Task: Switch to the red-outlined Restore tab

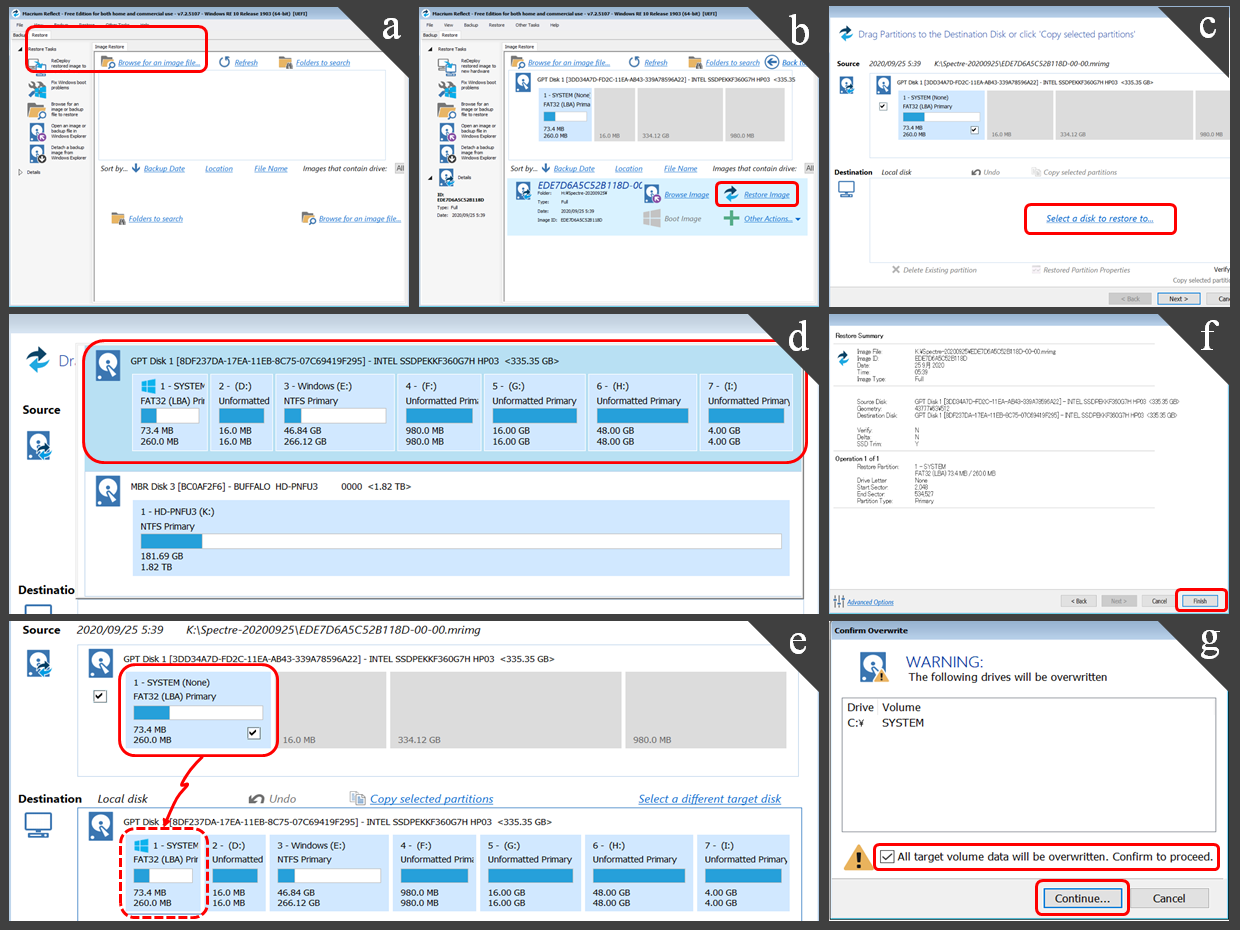Action: (40, 35)
